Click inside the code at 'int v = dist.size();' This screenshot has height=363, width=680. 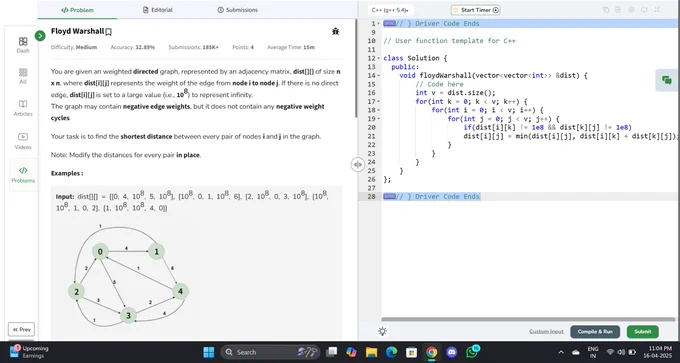click(455, 93)
